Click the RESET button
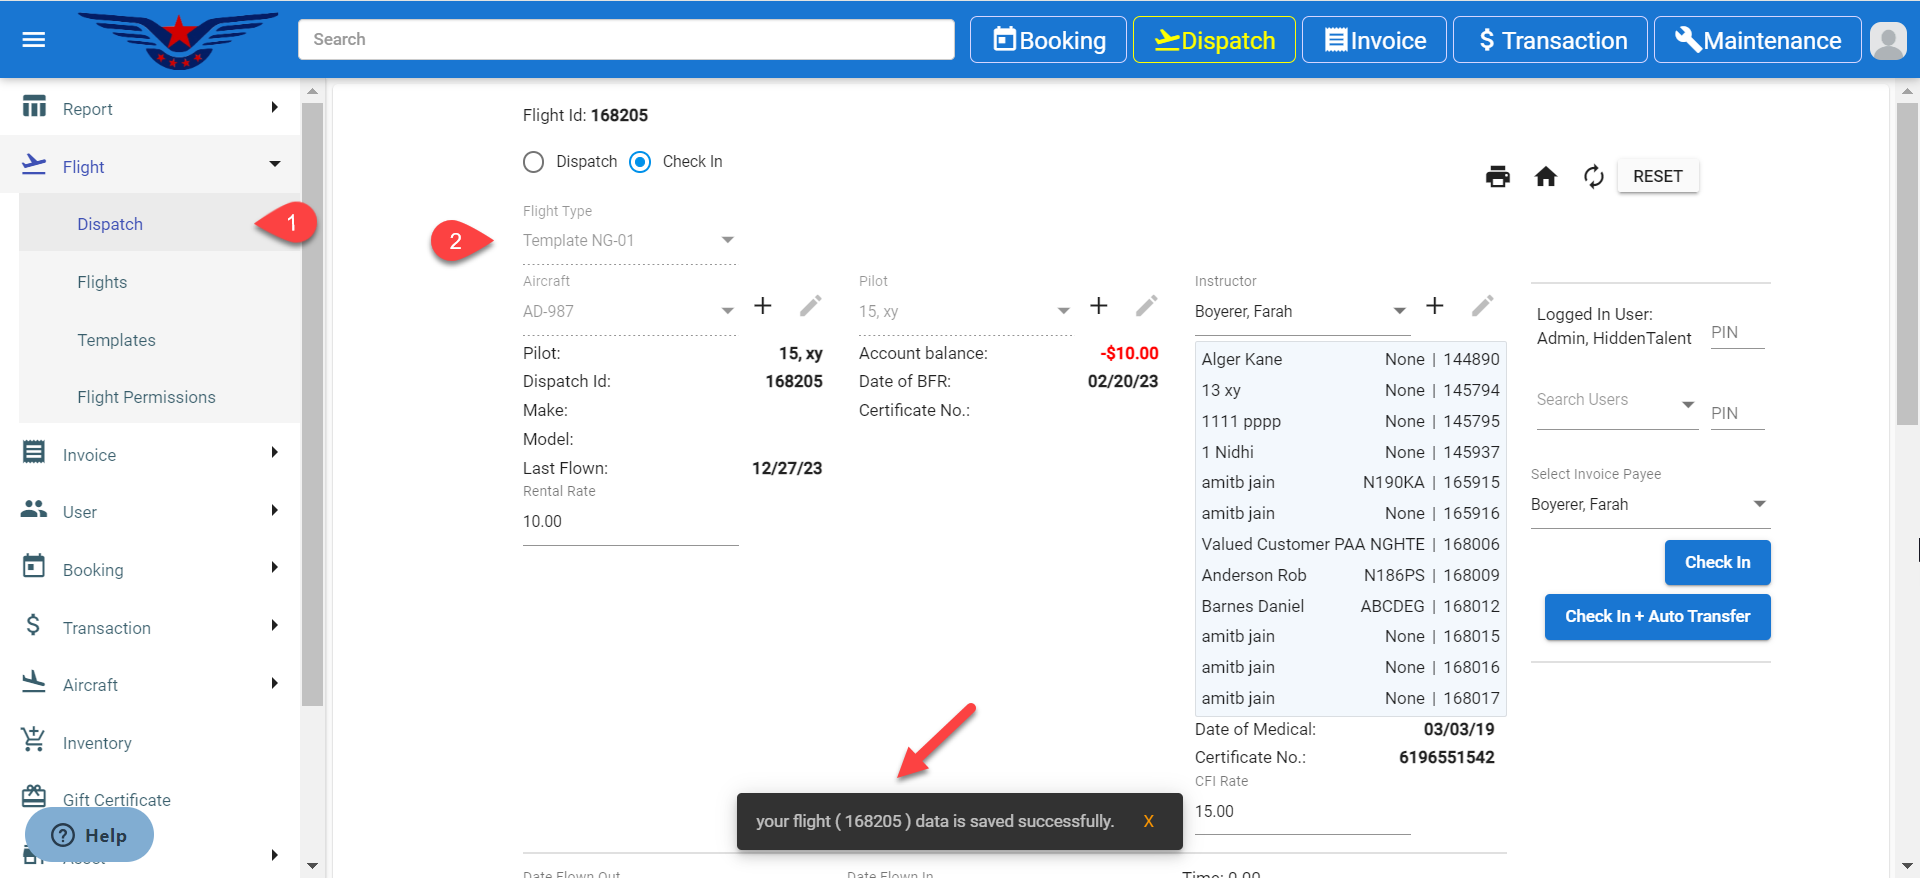The width and height of the screenshot is (1920, 878). click(x=1657, y=176)
